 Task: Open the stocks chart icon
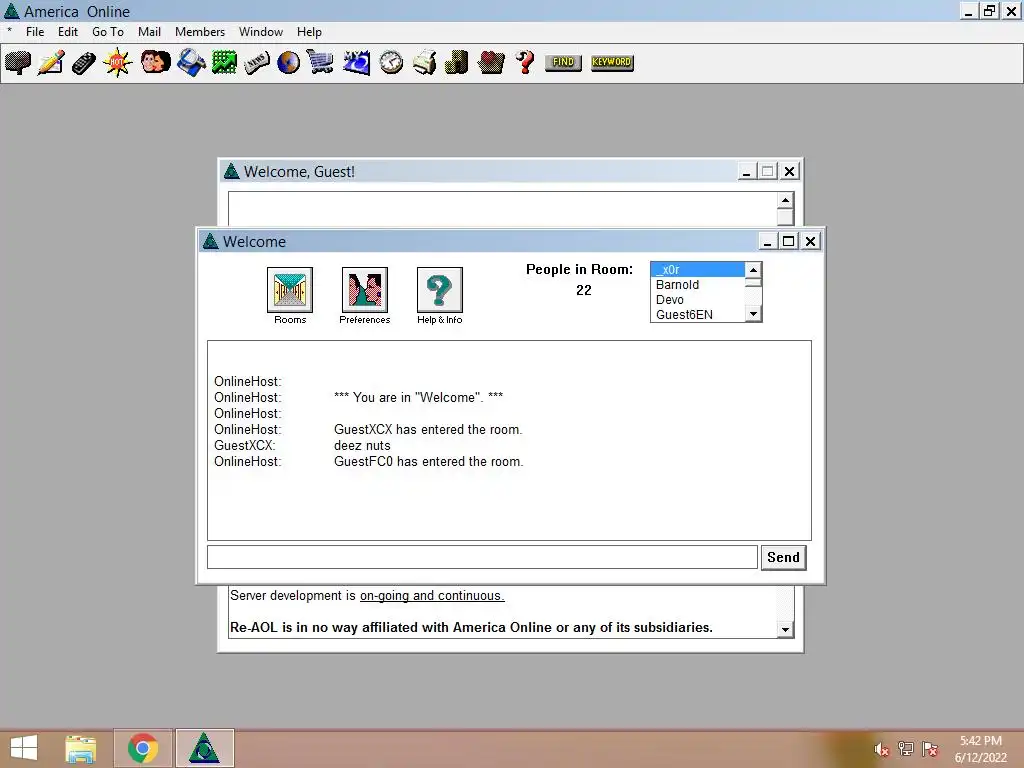click(x=224, y=63)
